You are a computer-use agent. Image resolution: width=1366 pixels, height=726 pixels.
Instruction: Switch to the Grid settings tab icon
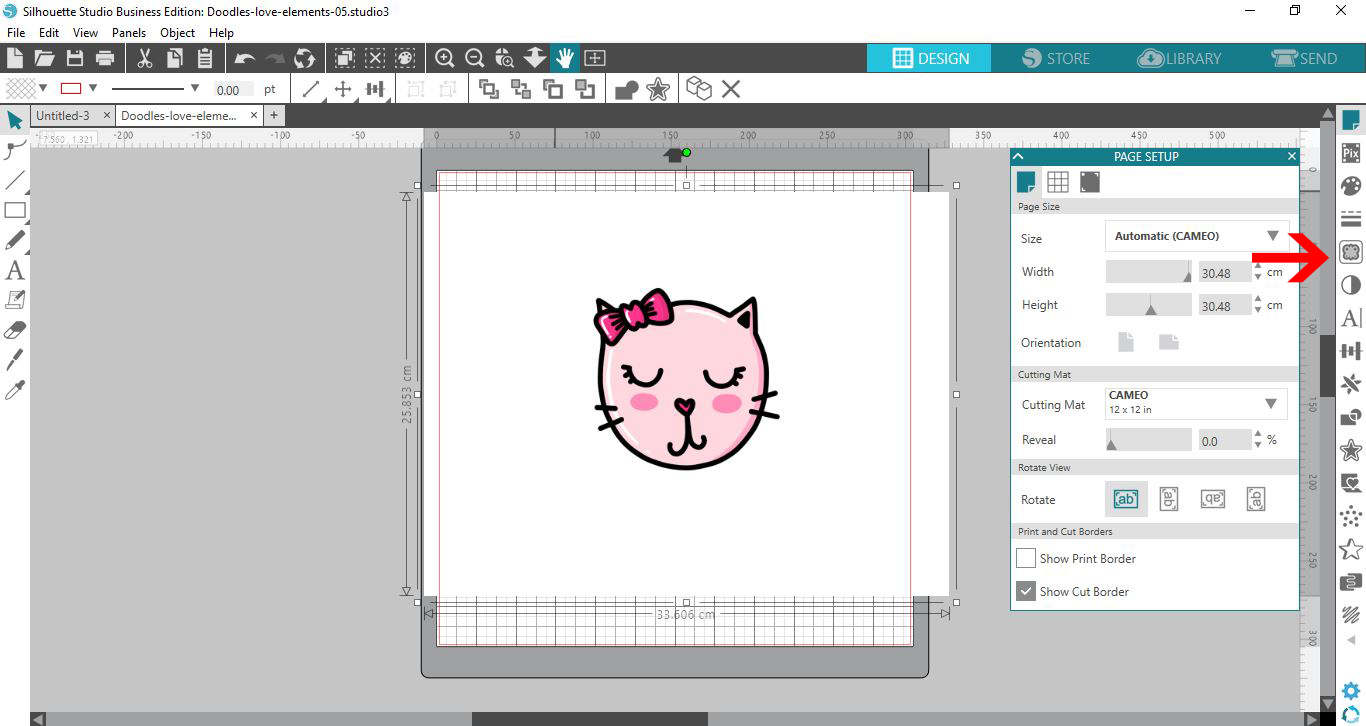pos(1058,181)
